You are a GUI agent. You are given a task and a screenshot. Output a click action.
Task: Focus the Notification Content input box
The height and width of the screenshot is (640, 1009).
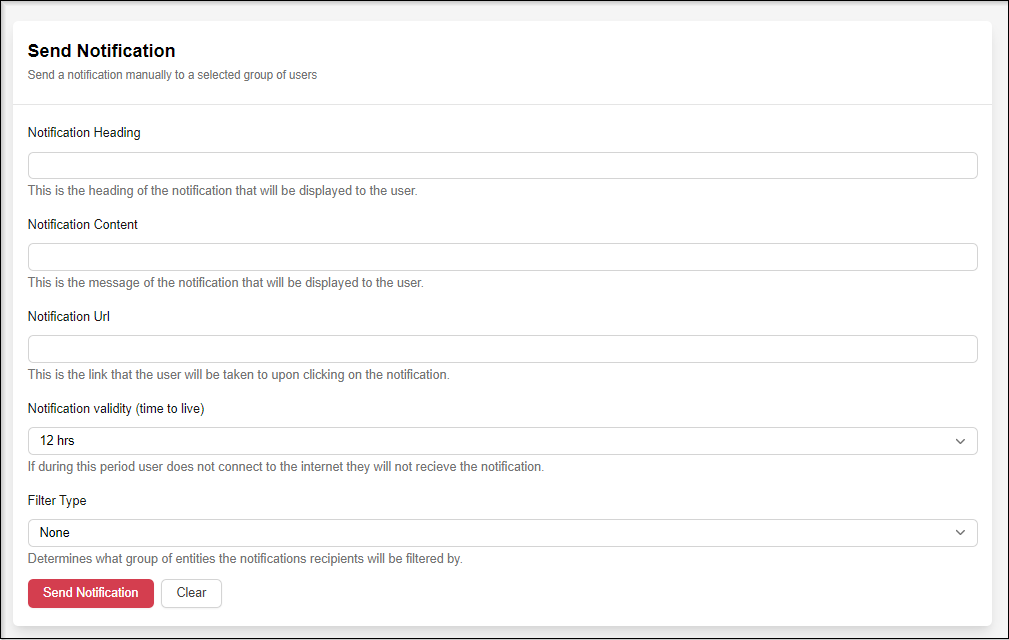pyautogui.click(x=502, y=257)
